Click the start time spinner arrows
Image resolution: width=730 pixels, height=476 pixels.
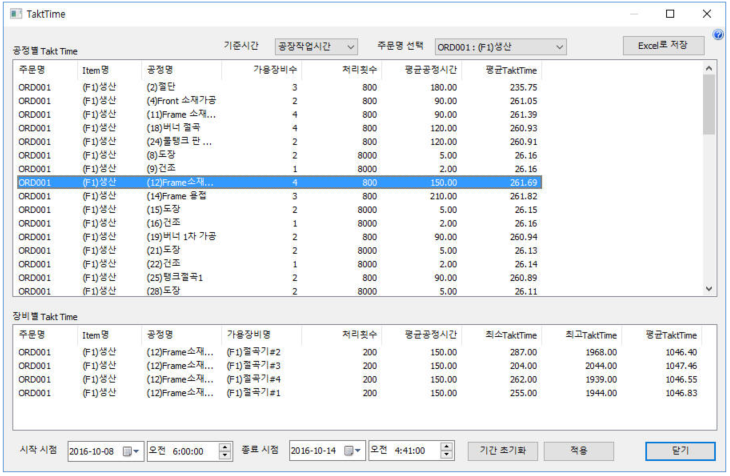pos(225,451)
